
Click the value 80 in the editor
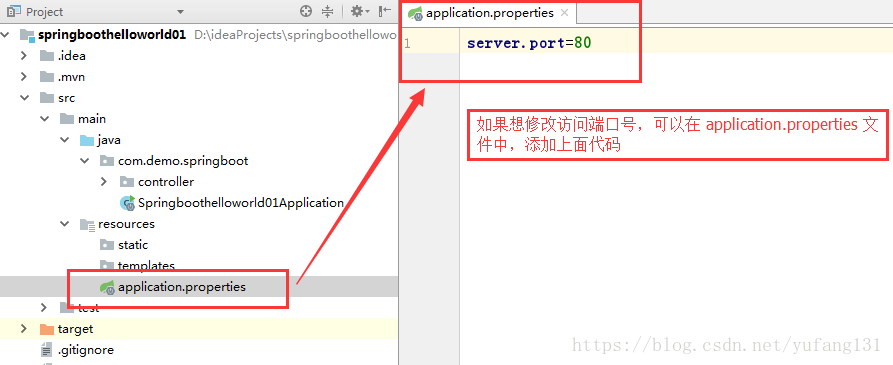583,43
